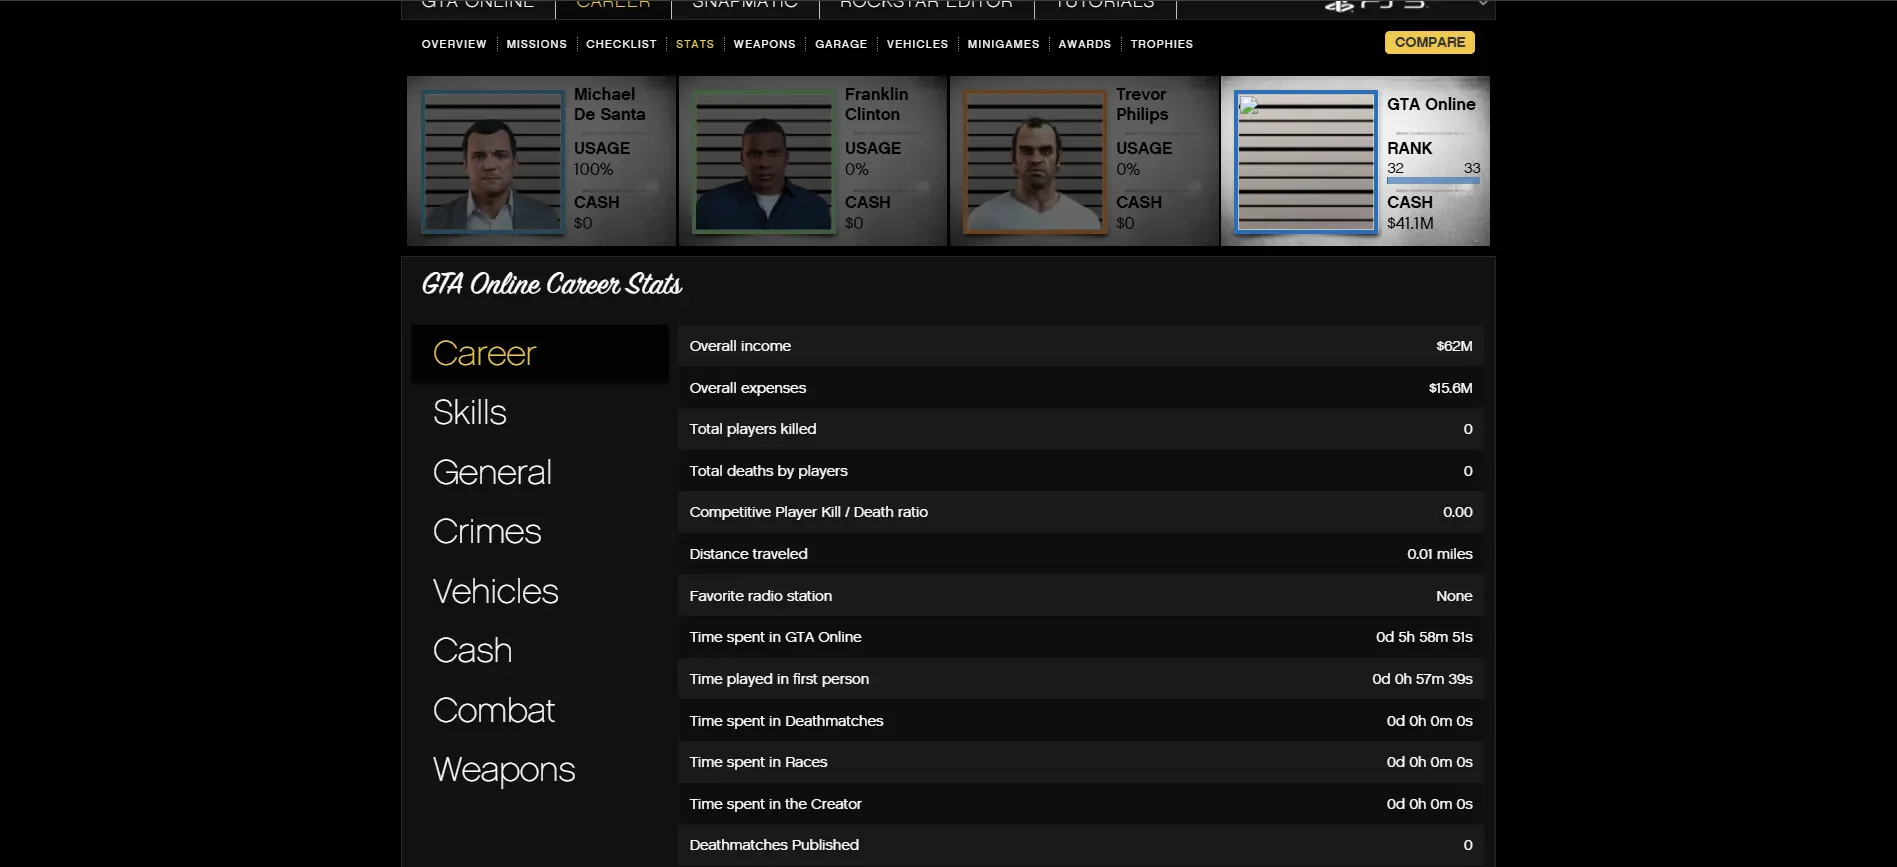Screen dimensions: 1897x867
Task: Select Franklin Clinton's mugshot portrait
Action: [x=764, y=162]
